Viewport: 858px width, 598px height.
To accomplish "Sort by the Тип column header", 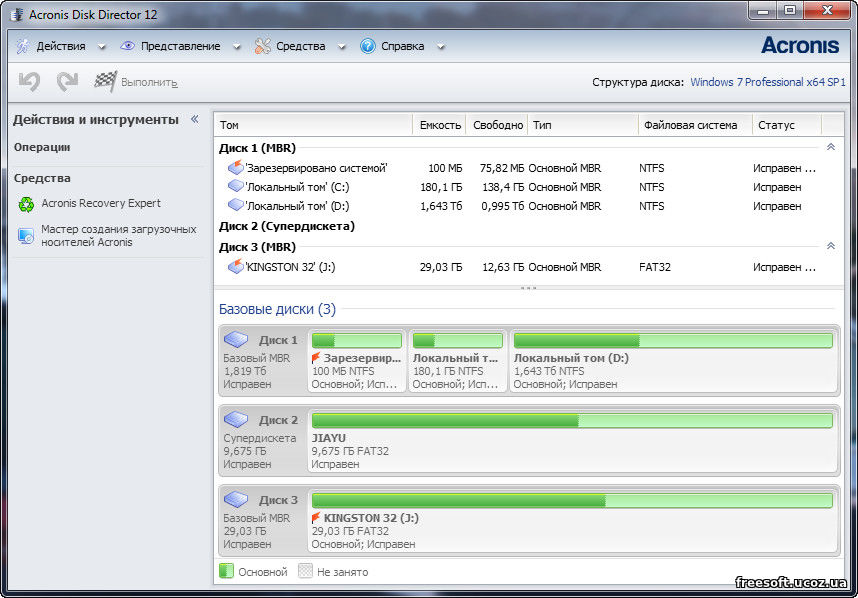I will tap(583, 125).
